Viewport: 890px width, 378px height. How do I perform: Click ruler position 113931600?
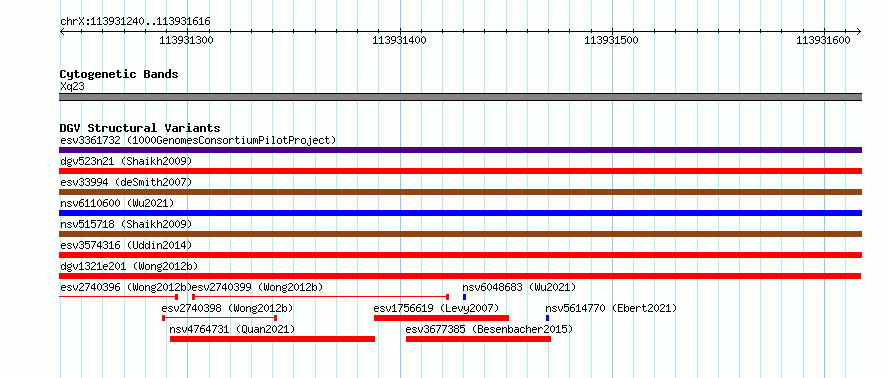pyautogui.click(x=824, y=40)
